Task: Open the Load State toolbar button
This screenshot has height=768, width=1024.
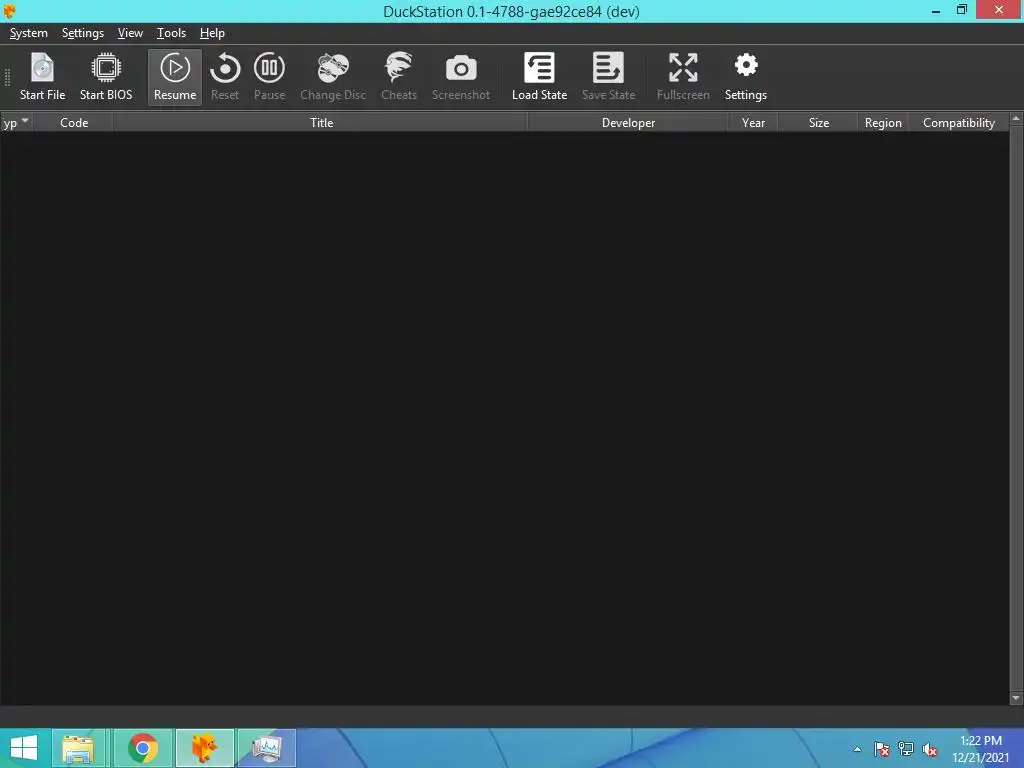Action: click(539, 77)
